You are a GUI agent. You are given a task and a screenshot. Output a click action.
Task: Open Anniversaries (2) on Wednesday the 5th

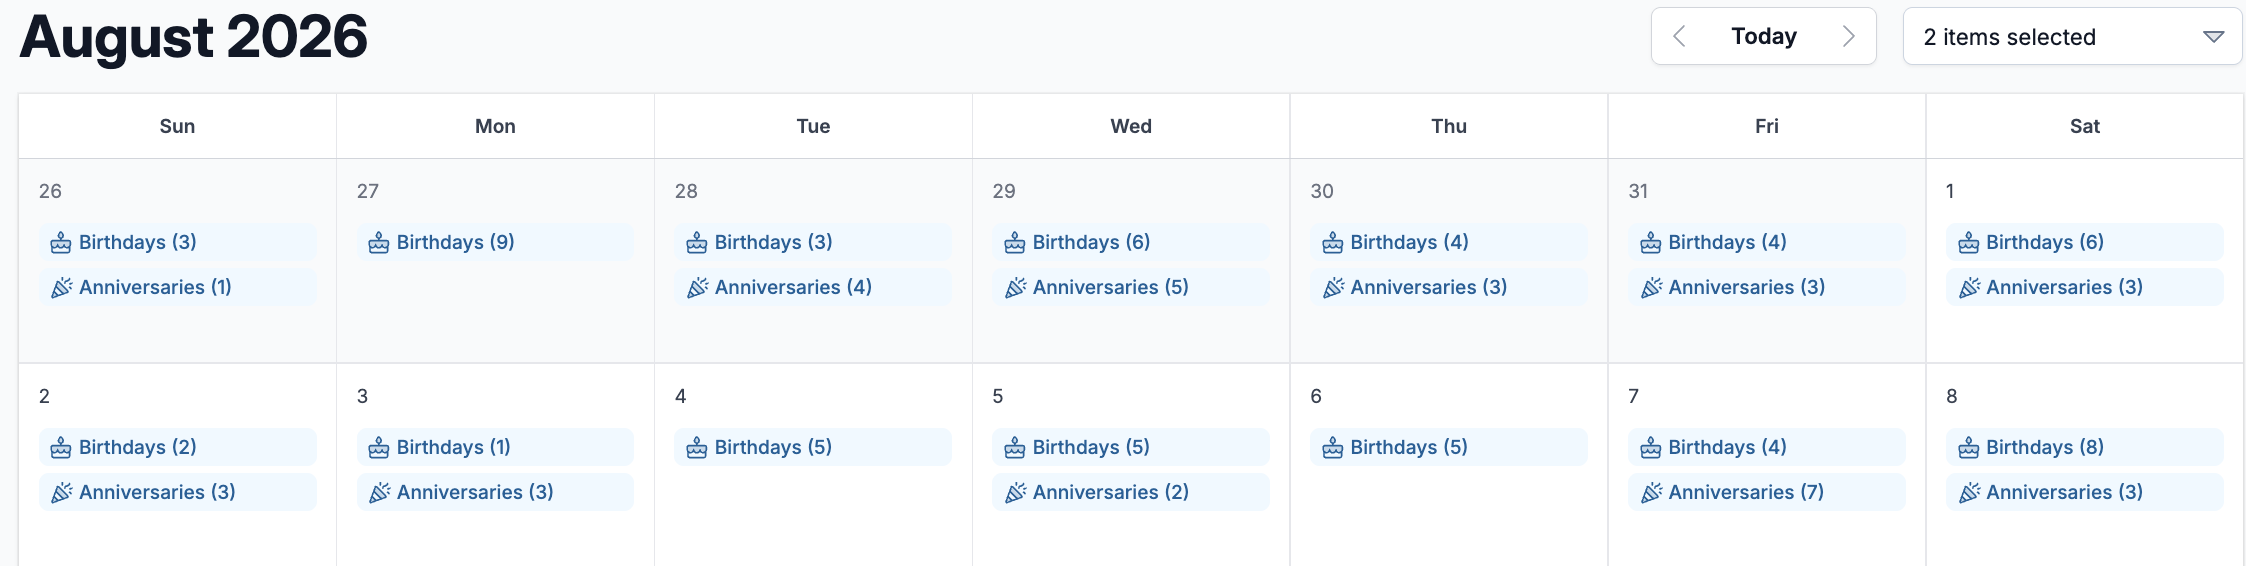tap(1131, 492)
